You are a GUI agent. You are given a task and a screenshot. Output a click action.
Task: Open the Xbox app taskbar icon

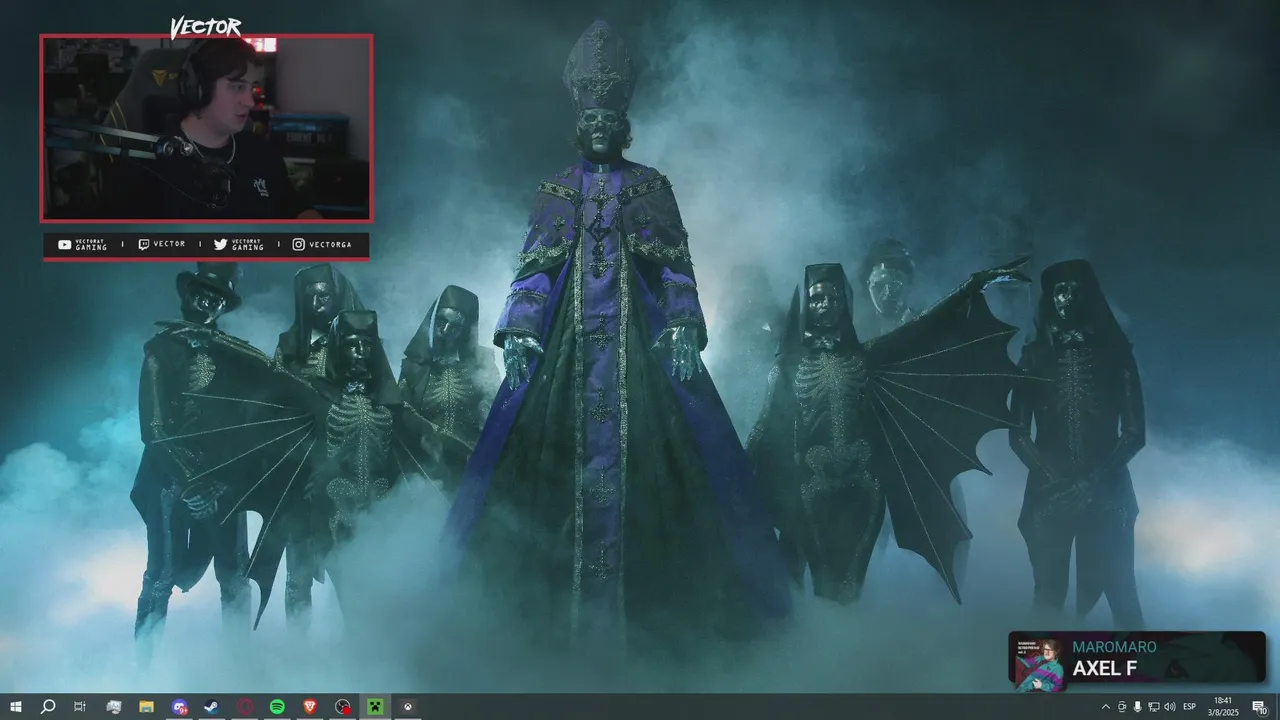(408, 707)
